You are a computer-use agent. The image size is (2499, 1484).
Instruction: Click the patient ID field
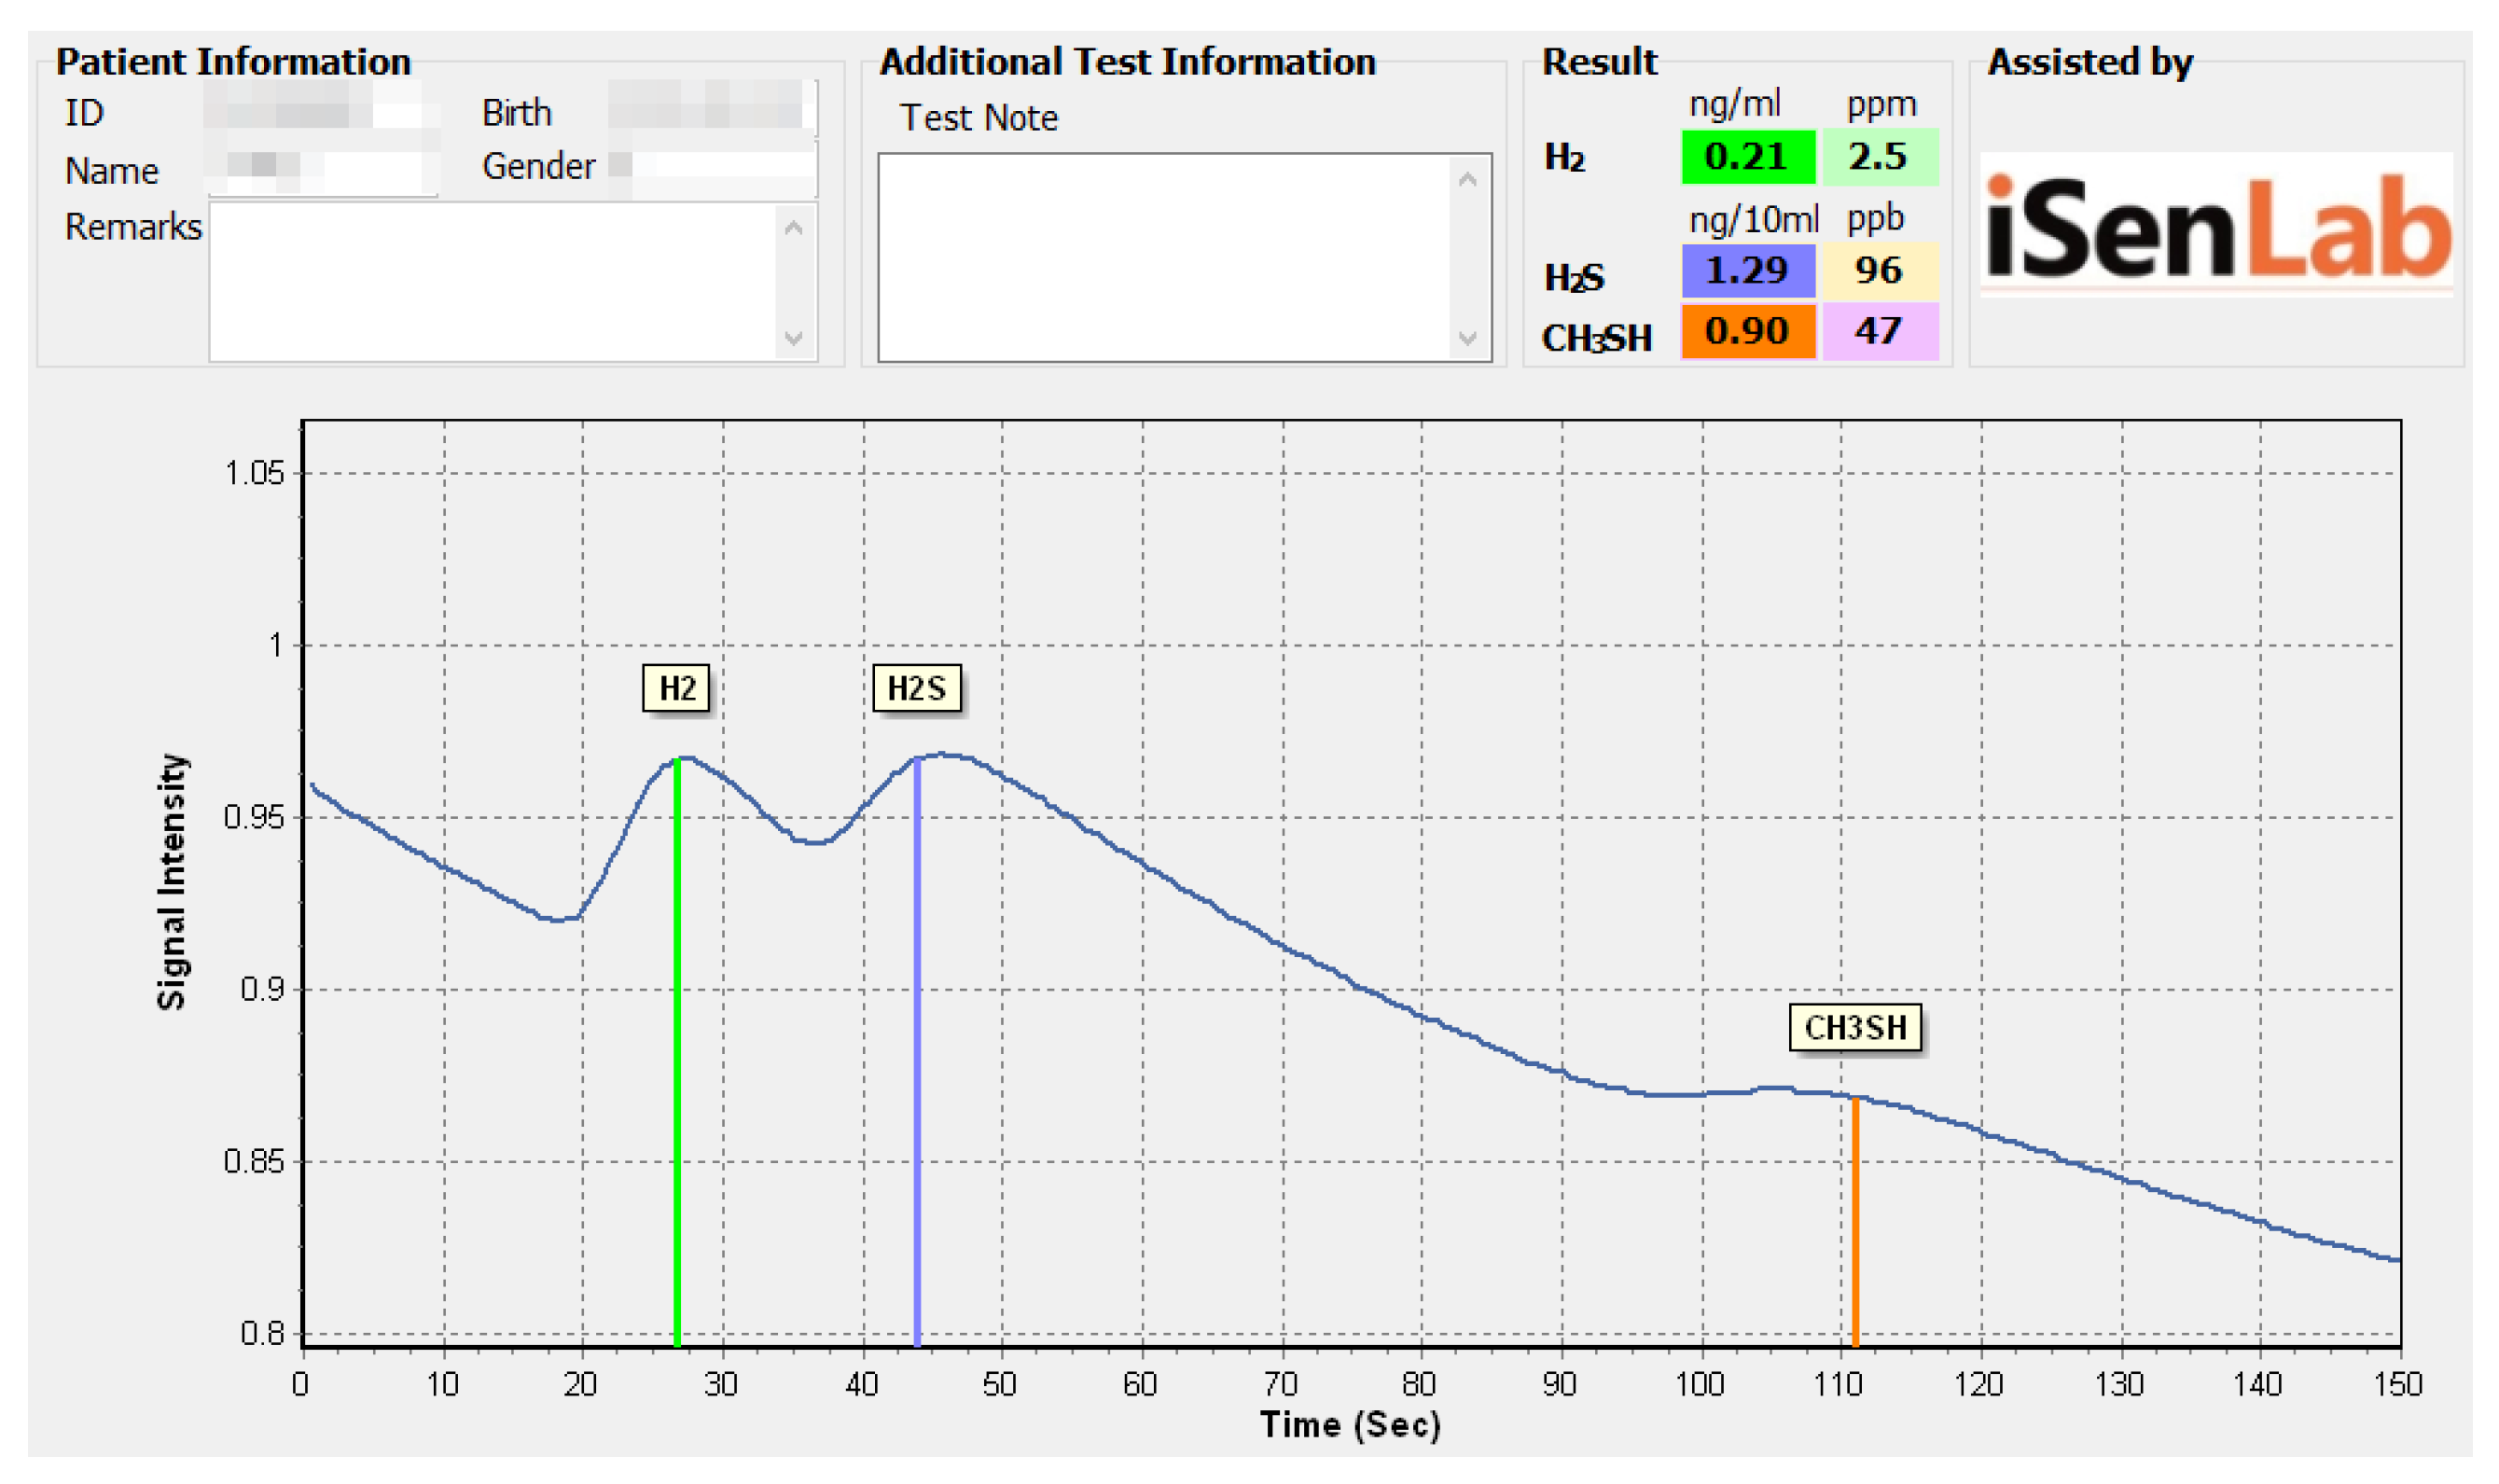320,108
